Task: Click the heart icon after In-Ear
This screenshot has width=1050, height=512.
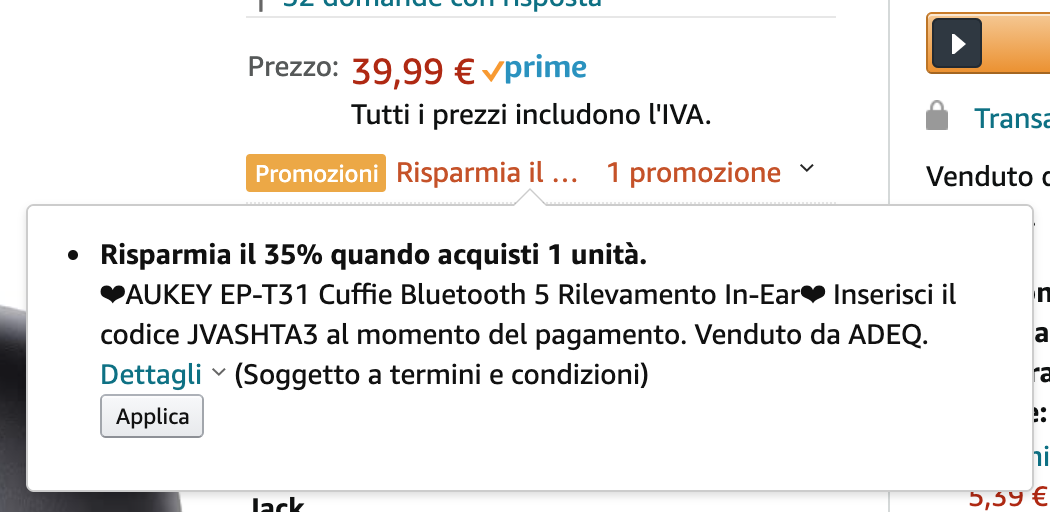Action: coord(813,296)
